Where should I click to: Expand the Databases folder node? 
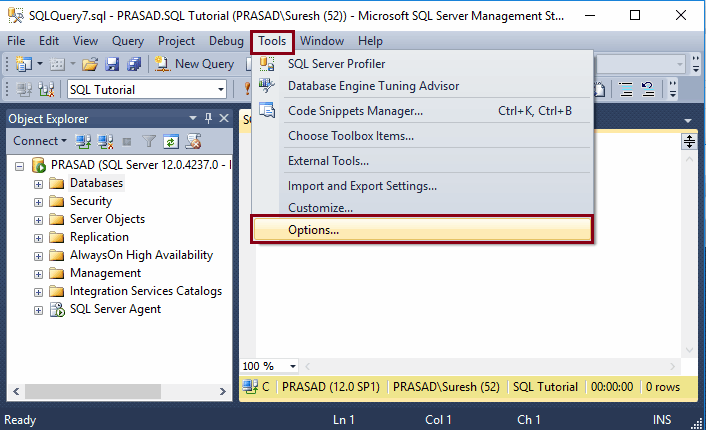click(38, 184)
